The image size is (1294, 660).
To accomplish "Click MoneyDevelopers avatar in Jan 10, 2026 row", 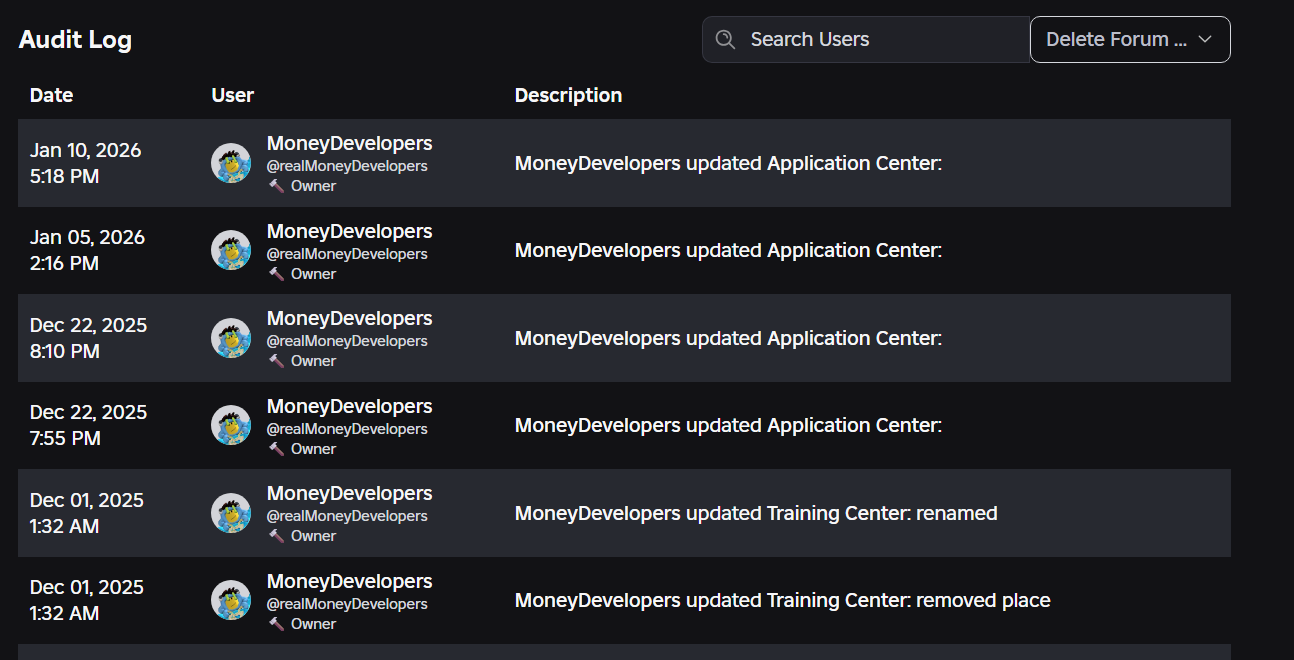I will tap(231, 163).
